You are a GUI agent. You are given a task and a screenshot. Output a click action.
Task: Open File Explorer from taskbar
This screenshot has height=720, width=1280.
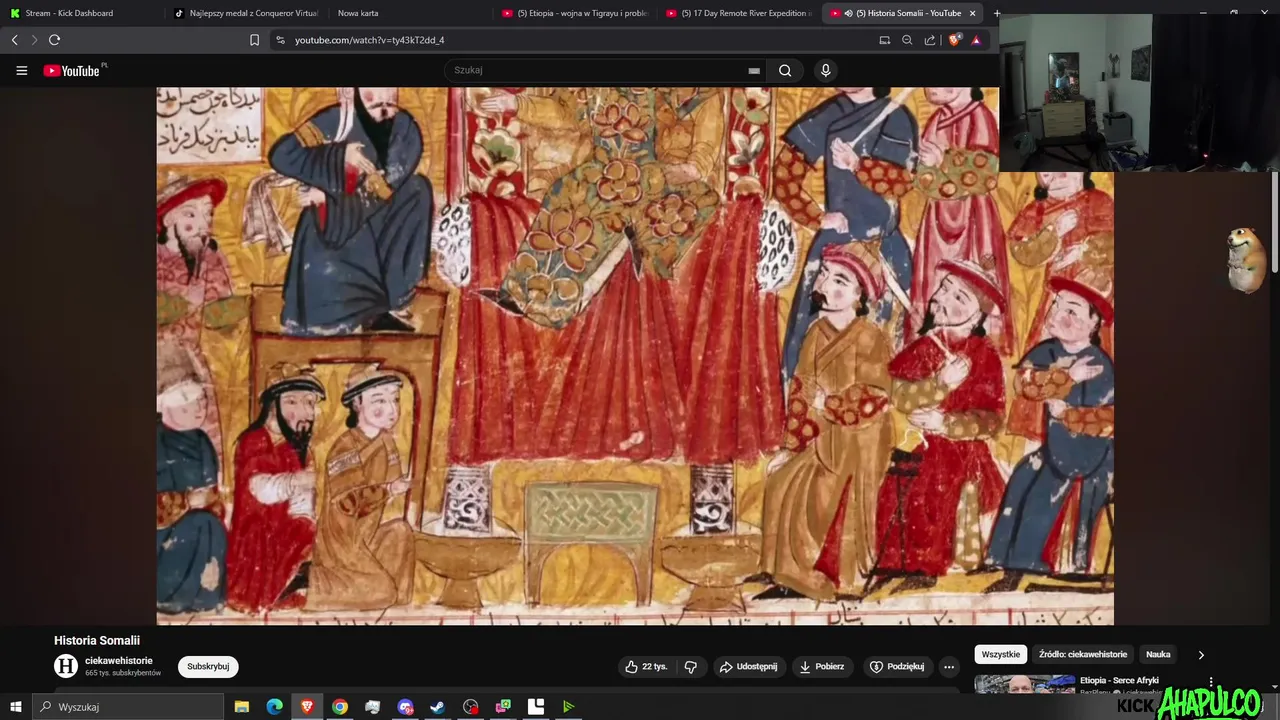point(242,707)
